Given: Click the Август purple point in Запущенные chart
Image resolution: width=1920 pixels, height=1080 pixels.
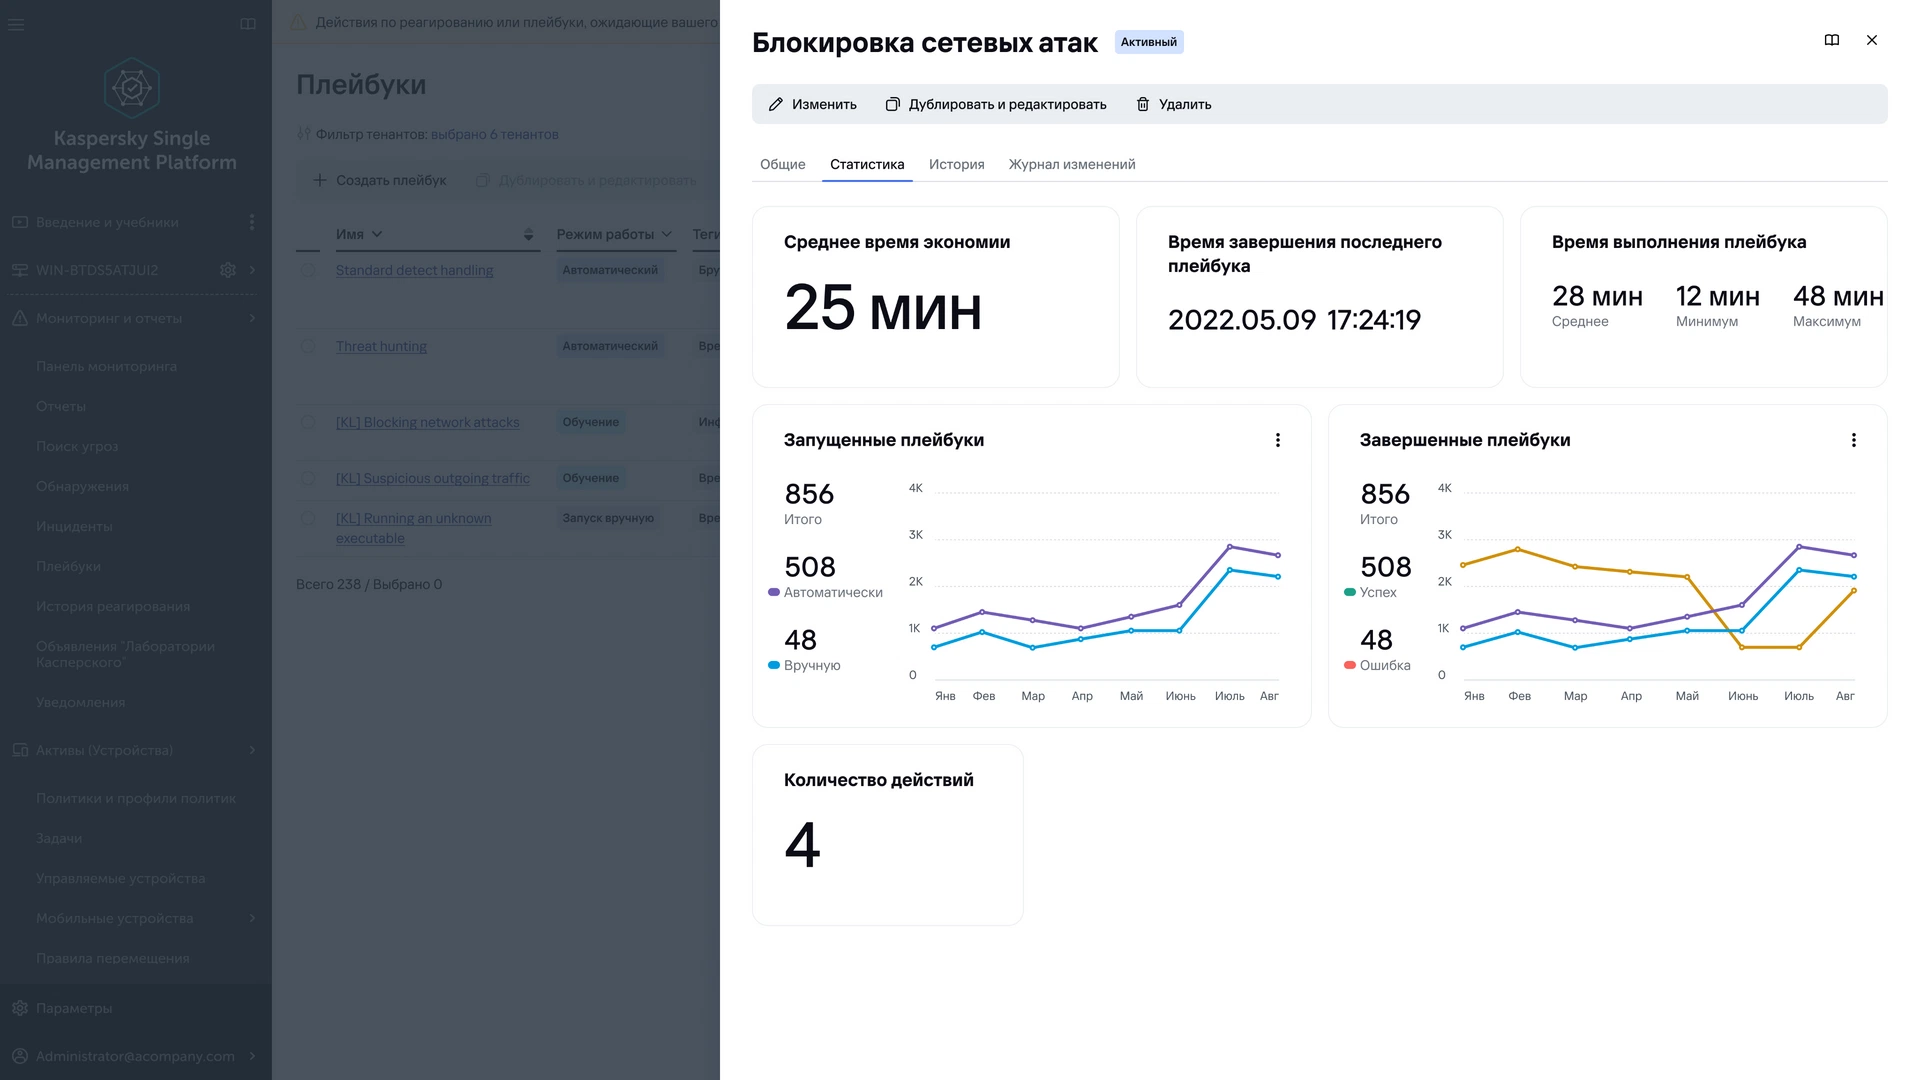Looking at the screenshot, I should point(1278,555).
